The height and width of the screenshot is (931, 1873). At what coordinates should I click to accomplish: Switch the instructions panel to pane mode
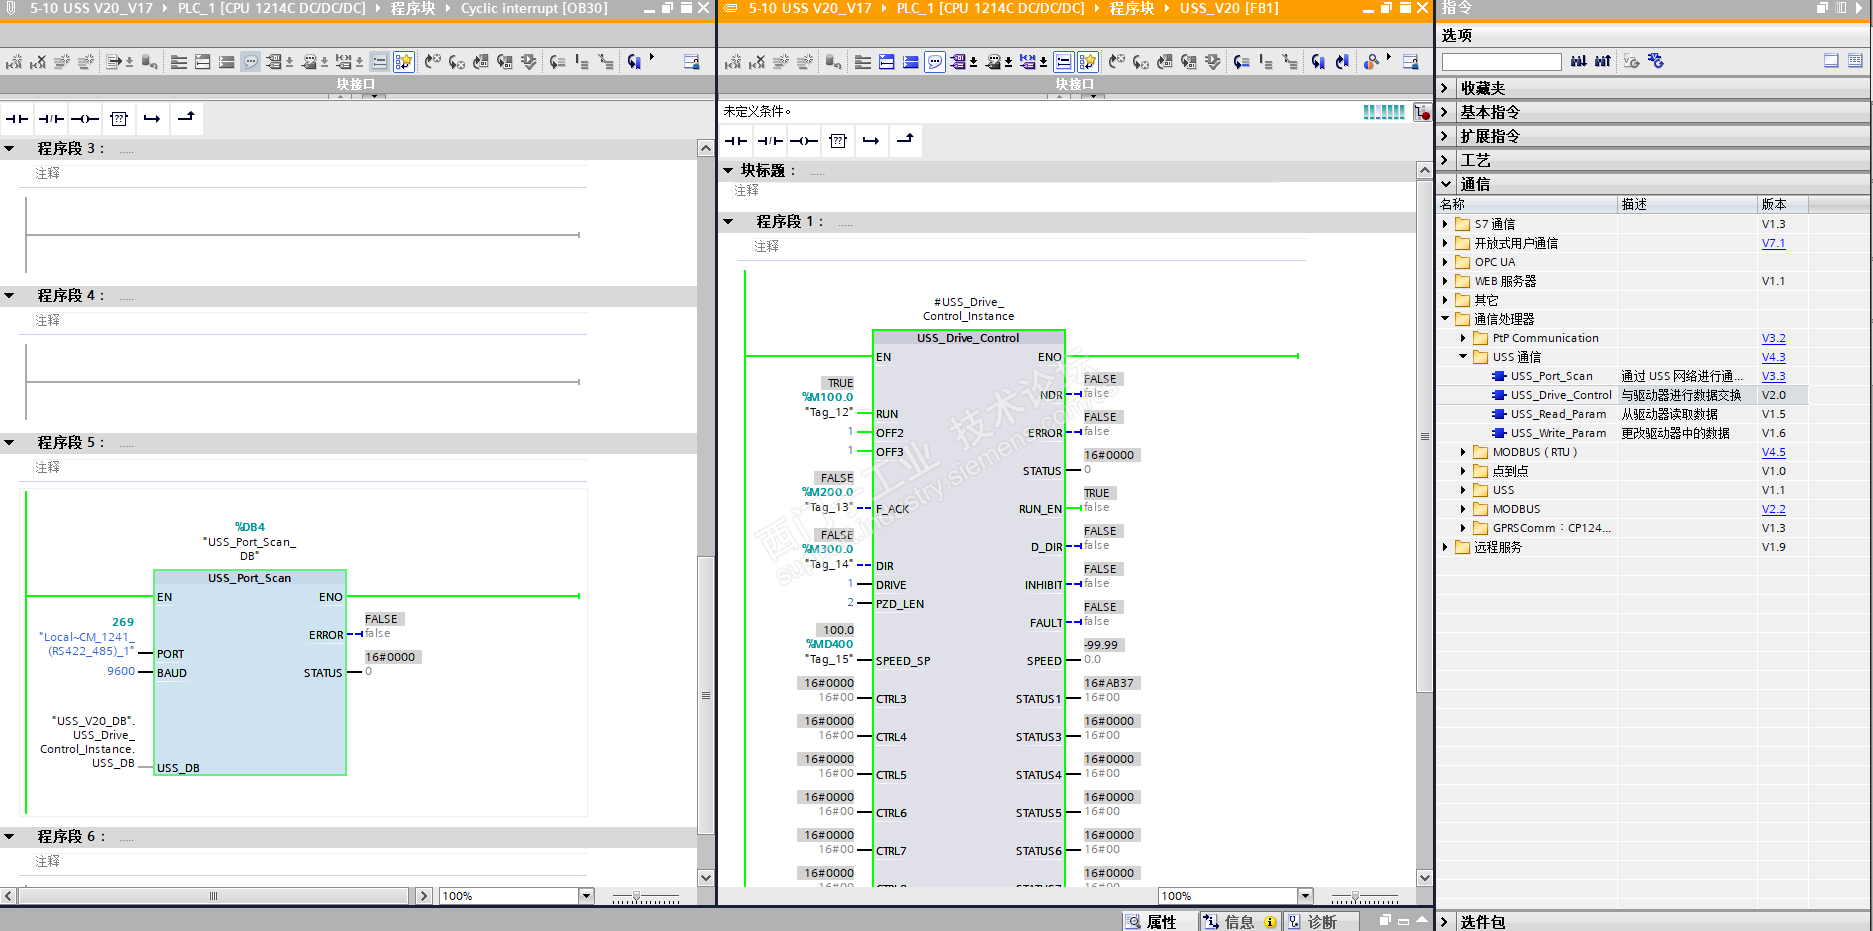coord(1831,61)
